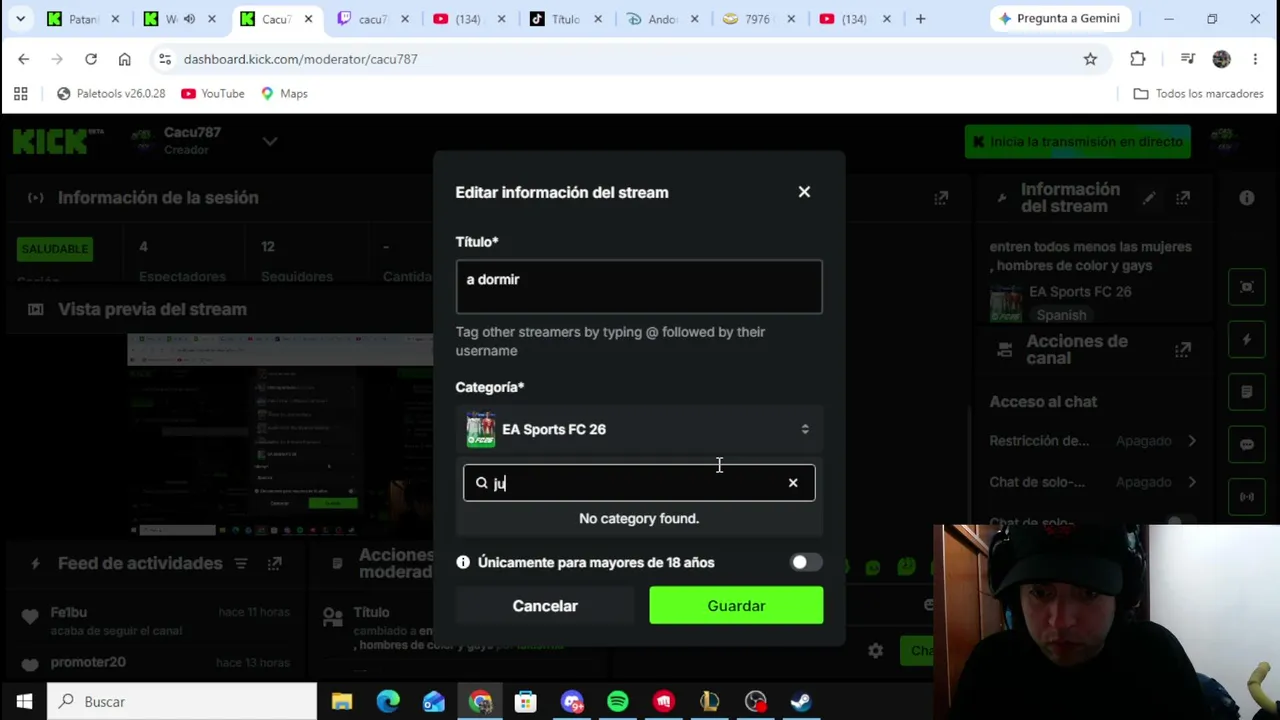1280x720 pixels.
Task: Open Steam from the taskbar
Action: pyautogui.click(x=801, y=702)
